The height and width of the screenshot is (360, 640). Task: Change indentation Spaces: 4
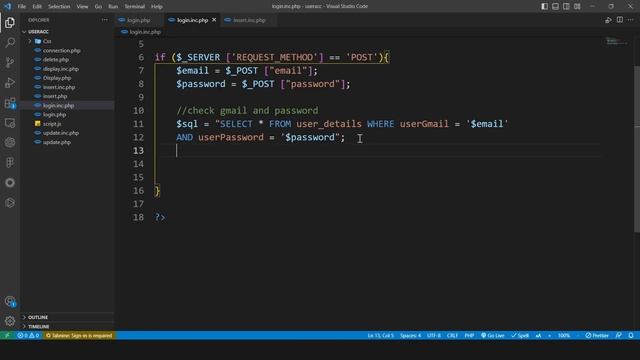410,336
